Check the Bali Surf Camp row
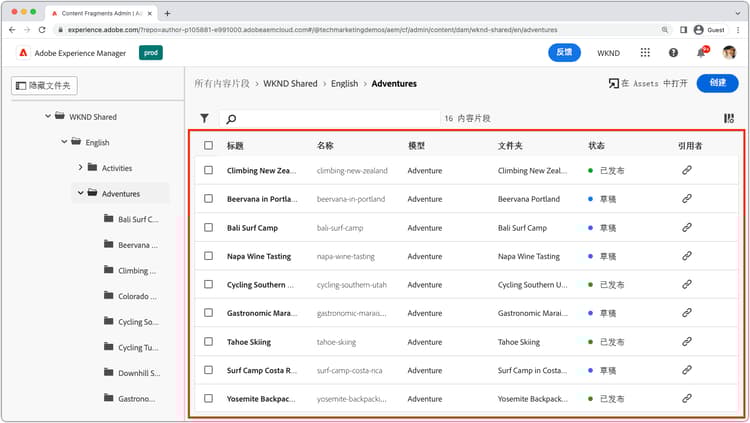The width and height of the screenshot is (750, 423). click(209, 227)
